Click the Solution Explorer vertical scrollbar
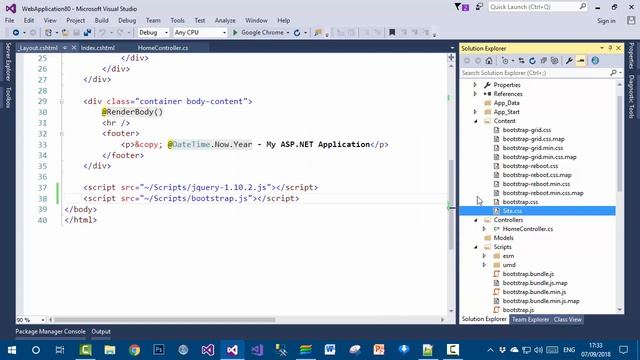Viewport: 640px width, 360px height. click(620, 143)
